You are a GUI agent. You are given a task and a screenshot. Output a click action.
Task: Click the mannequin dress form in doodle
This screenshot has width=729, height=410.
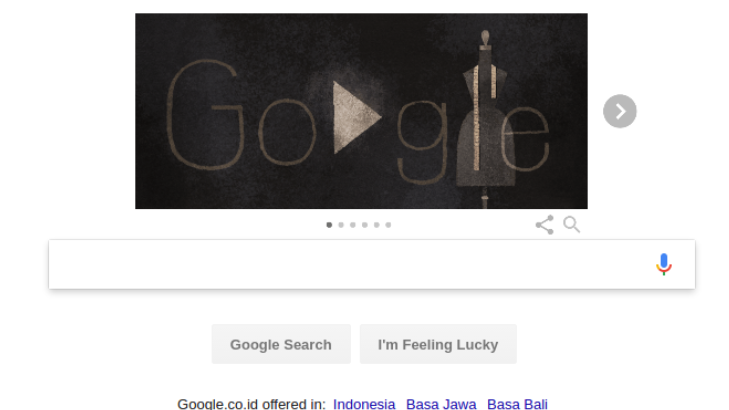[x=485, y=119]
